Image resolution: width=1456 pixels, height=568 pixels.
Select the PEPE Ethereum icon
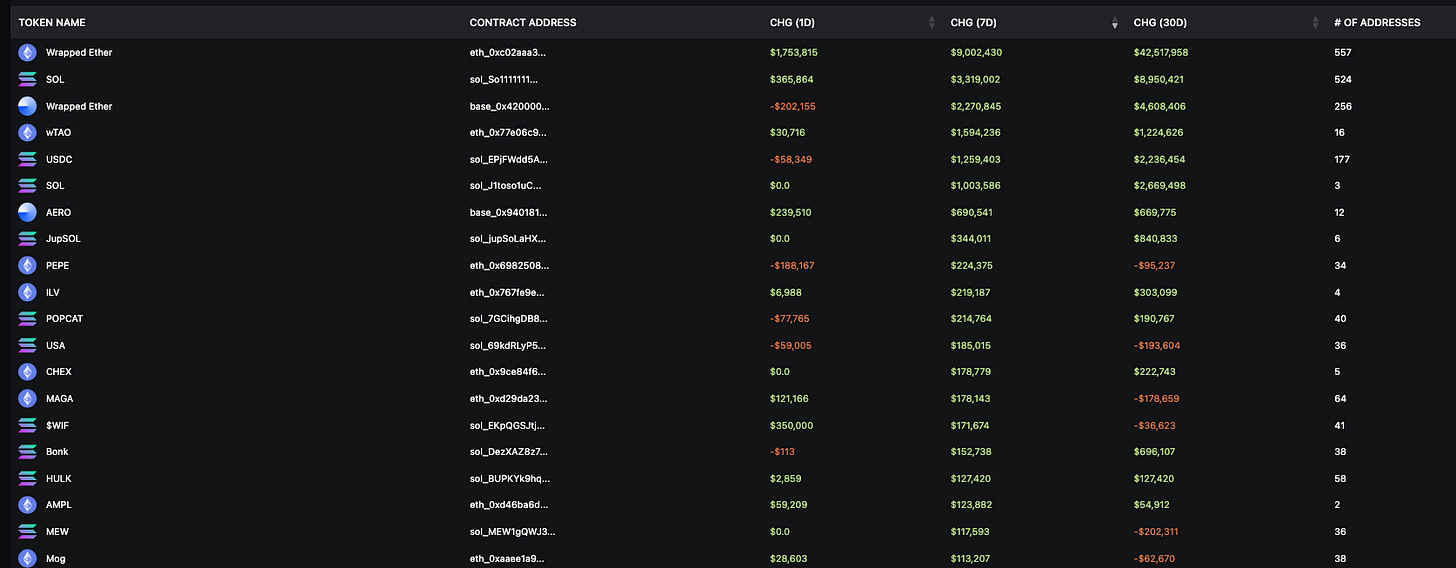pos(27,265)
